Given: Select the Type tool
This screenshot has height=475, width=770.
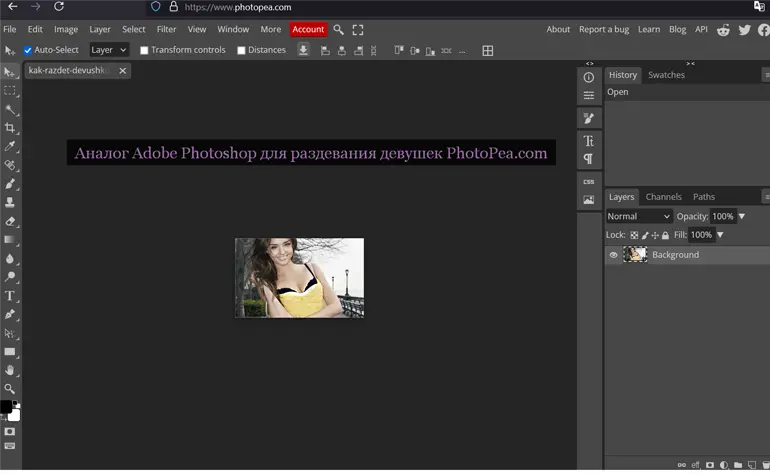Looking at the screenshot, I should point(9,296).
